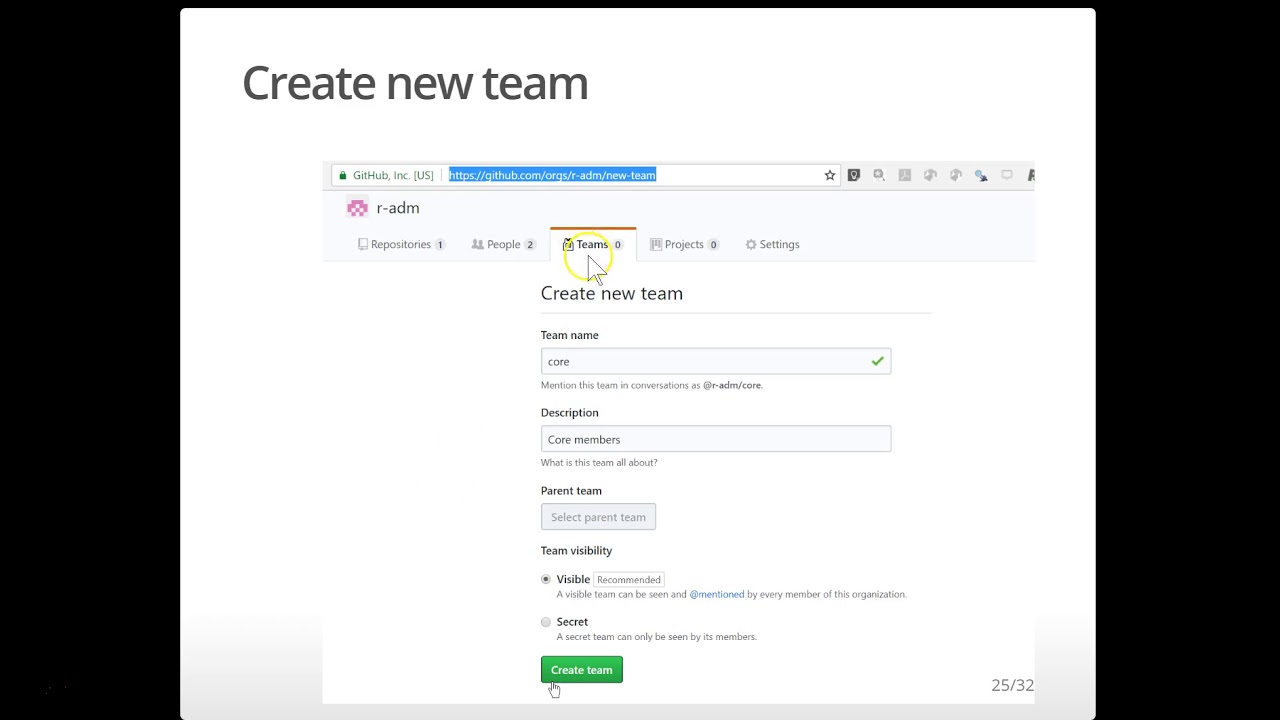1280x720 pixels.
Task: Click the slide number "25/32"
Action: click(1012, 685)
